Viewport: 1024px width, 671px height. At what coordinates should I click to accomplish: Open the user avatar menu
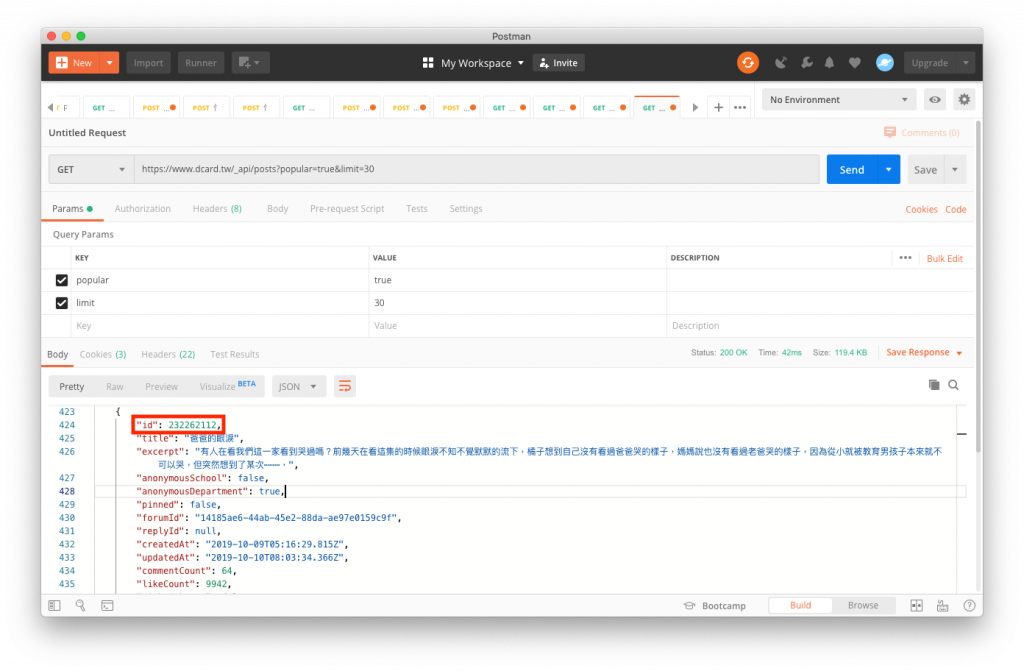[885, 63]
